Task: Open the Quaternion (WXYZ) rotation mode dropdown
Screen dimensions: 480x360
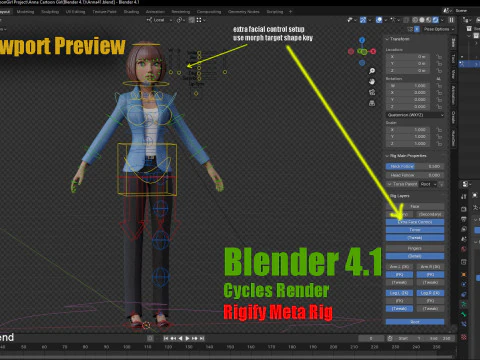Action: pos(415,115)
